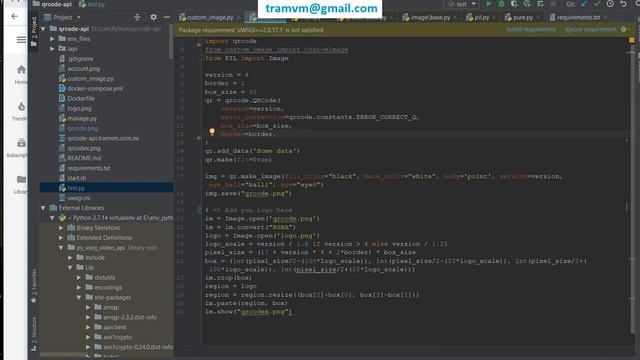The image size is (640, 360).
Task: Select Dockerfile in the project tree
Action: (x=77, y=98)
